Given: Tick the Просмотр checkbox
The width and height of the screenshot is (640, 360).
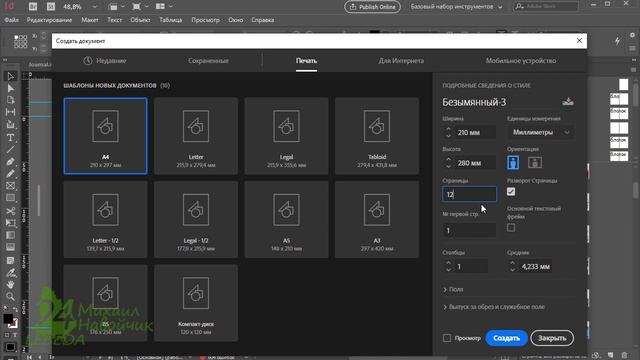Looking at the screenshot, I should coord(447,338).
